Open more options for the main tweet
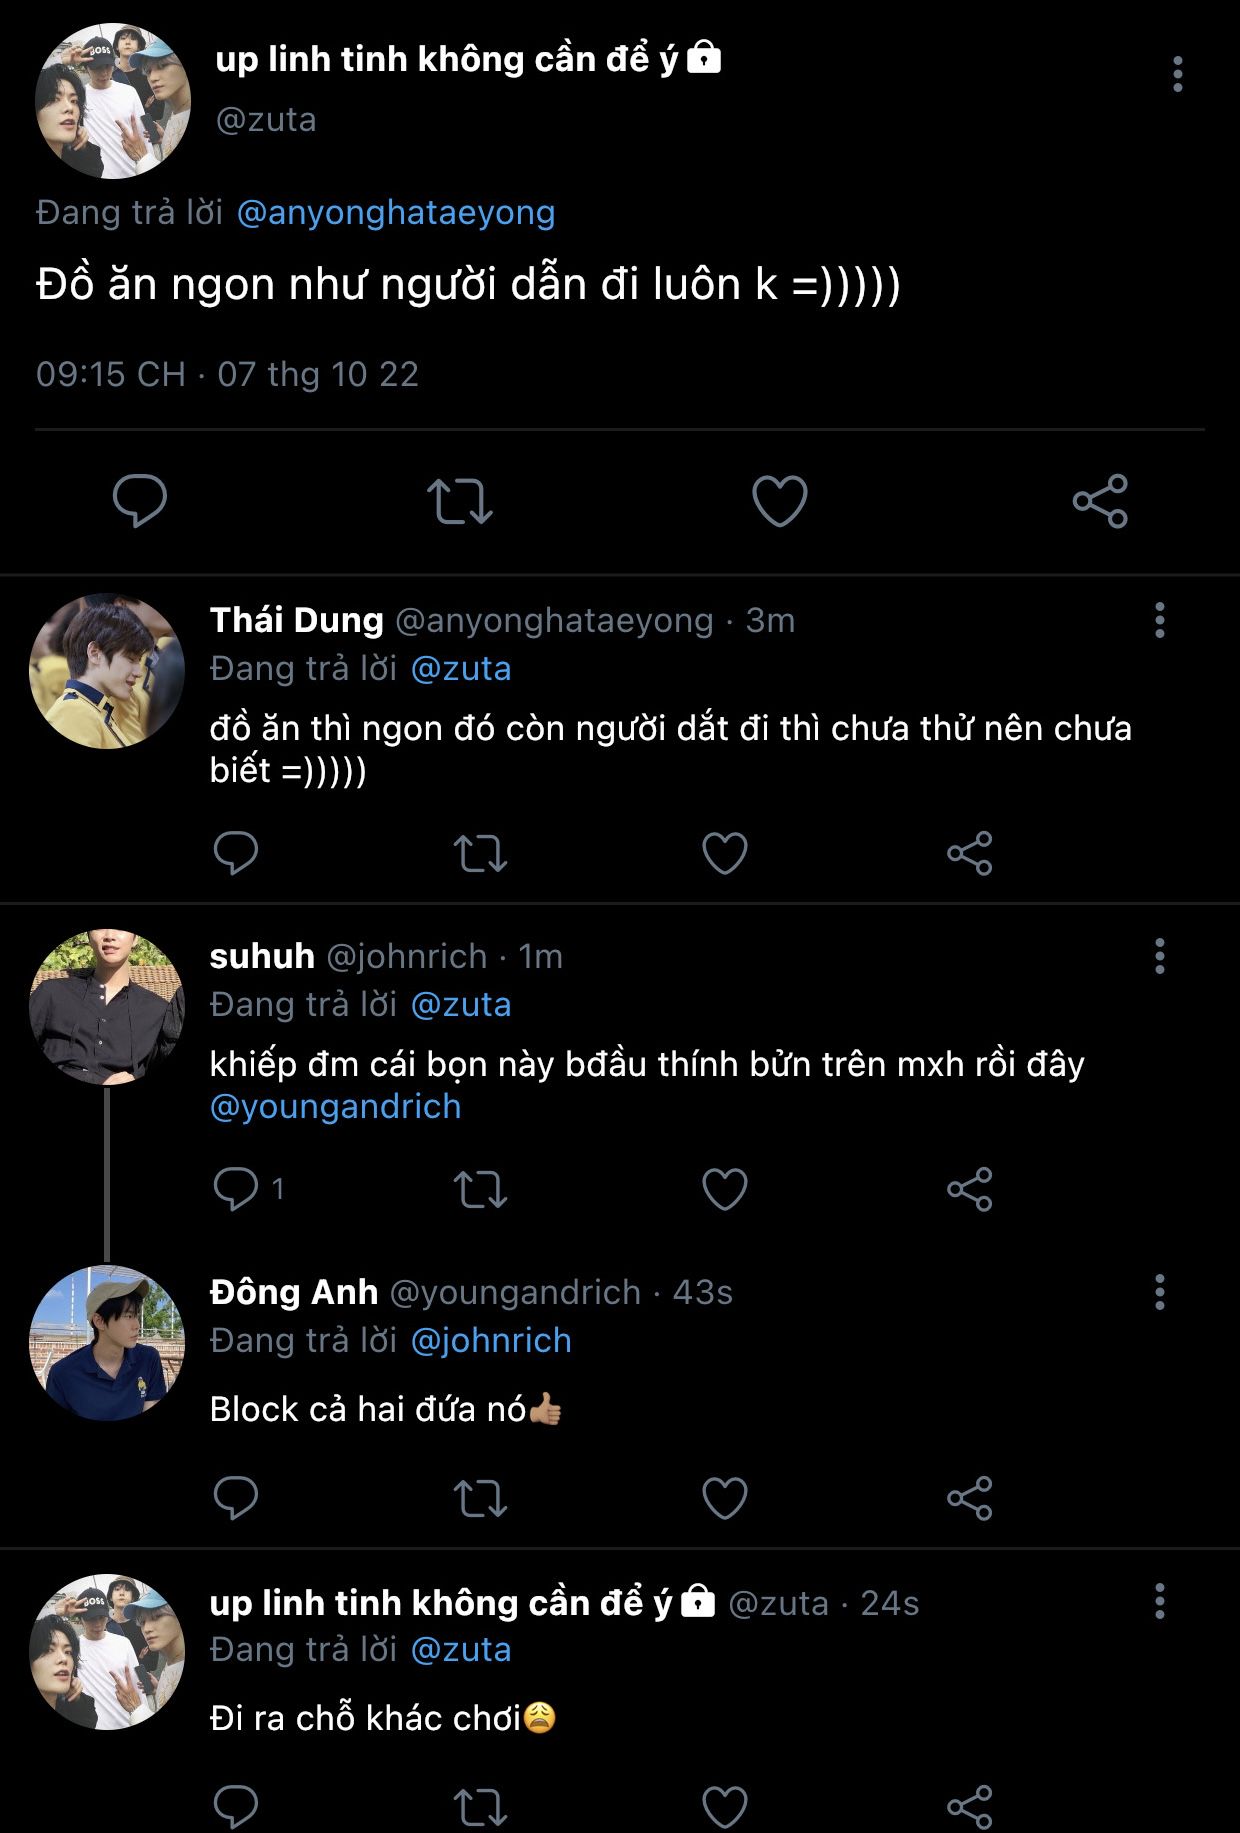This screenshot has height=1833, width=1240. (1178, 75)
